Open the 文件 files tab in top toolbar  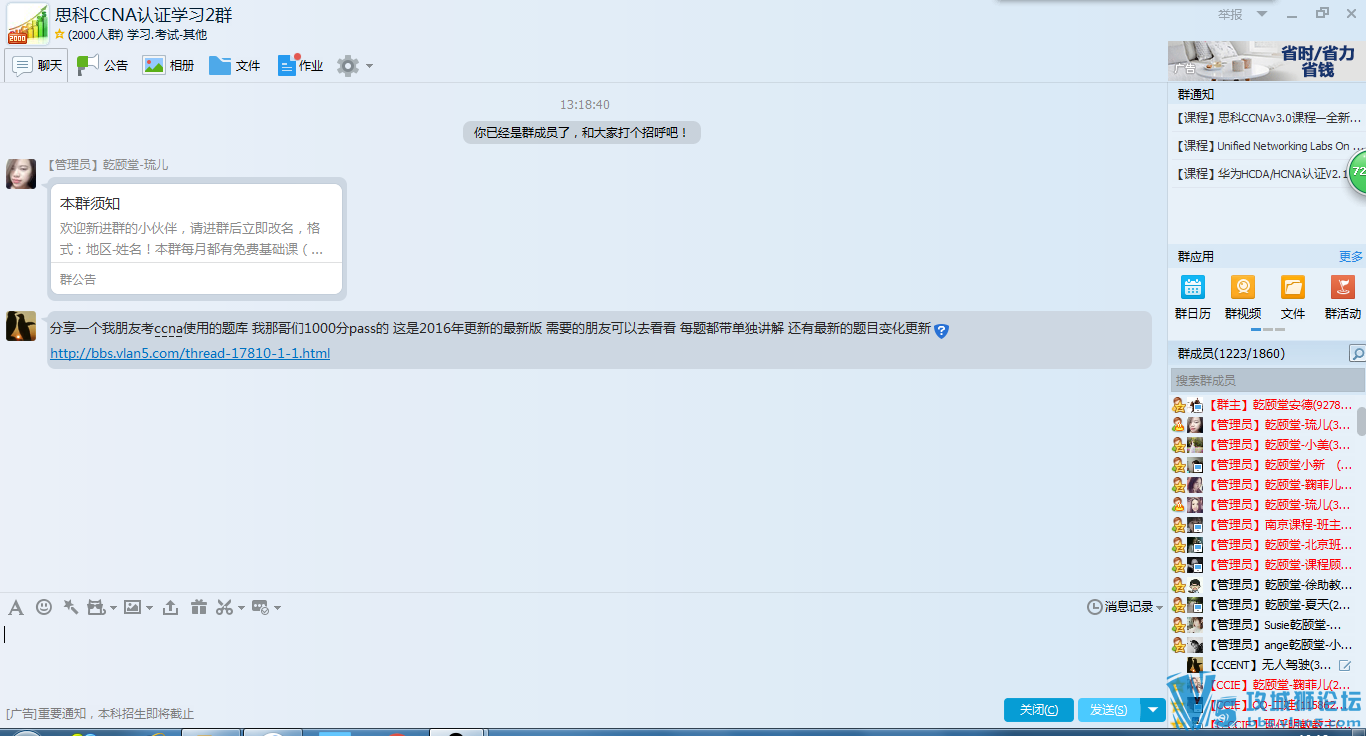point(234,66)
